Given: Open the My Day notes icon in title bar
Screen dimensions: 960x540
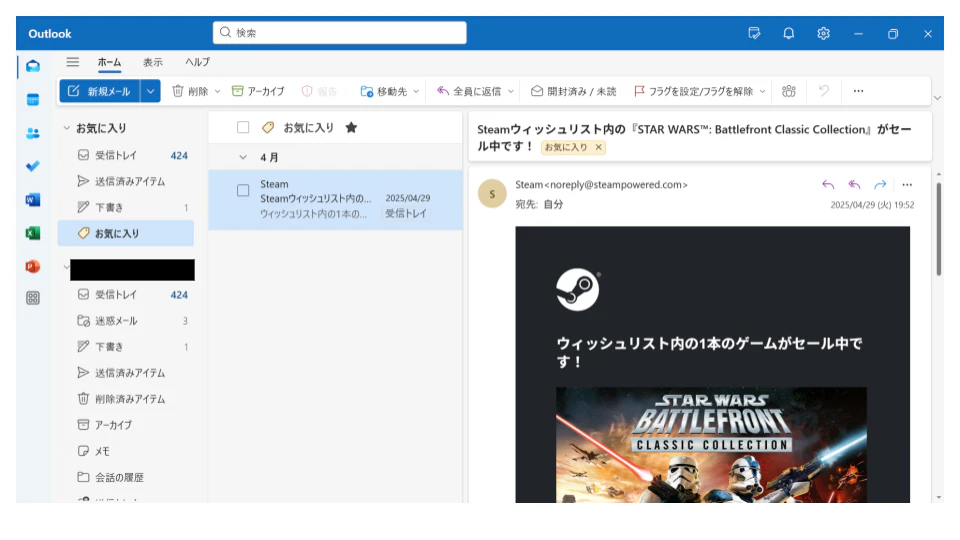Looking at the screenshot, I should click(754, 33).
